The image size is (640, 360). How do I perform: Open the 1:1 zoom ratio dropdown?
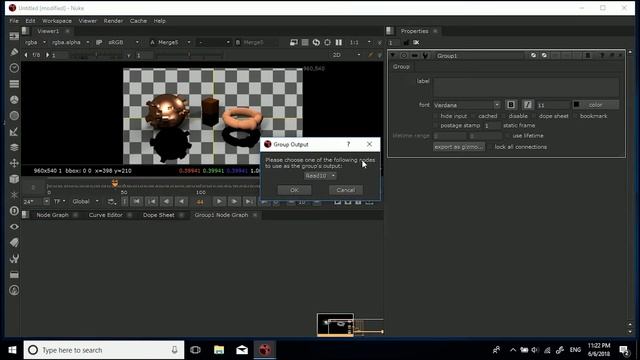click(x=360, y=42)
